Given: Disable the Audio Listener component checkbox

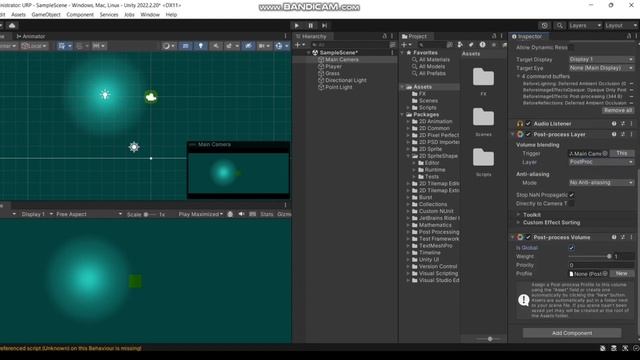Looking at the screenshot, I should click(528, 124).
